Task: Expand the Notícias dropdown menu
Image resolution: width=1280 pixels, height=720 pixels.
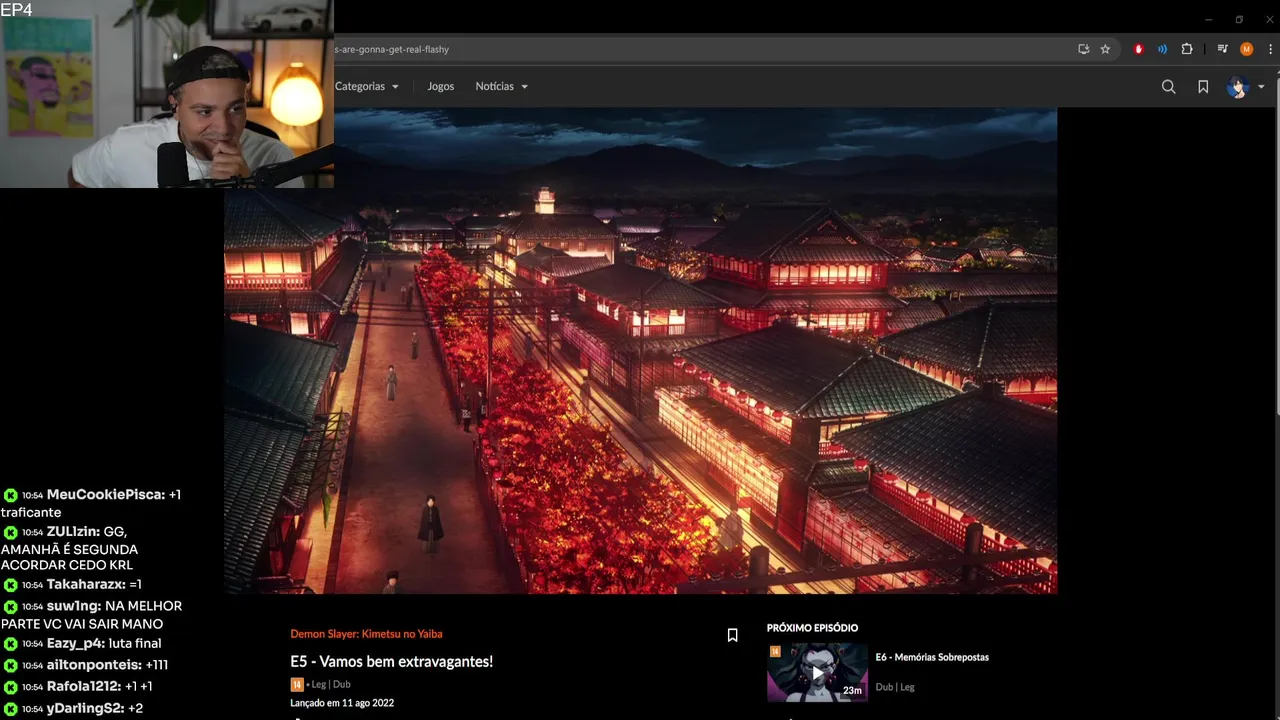Action: [x=502, y=86]
